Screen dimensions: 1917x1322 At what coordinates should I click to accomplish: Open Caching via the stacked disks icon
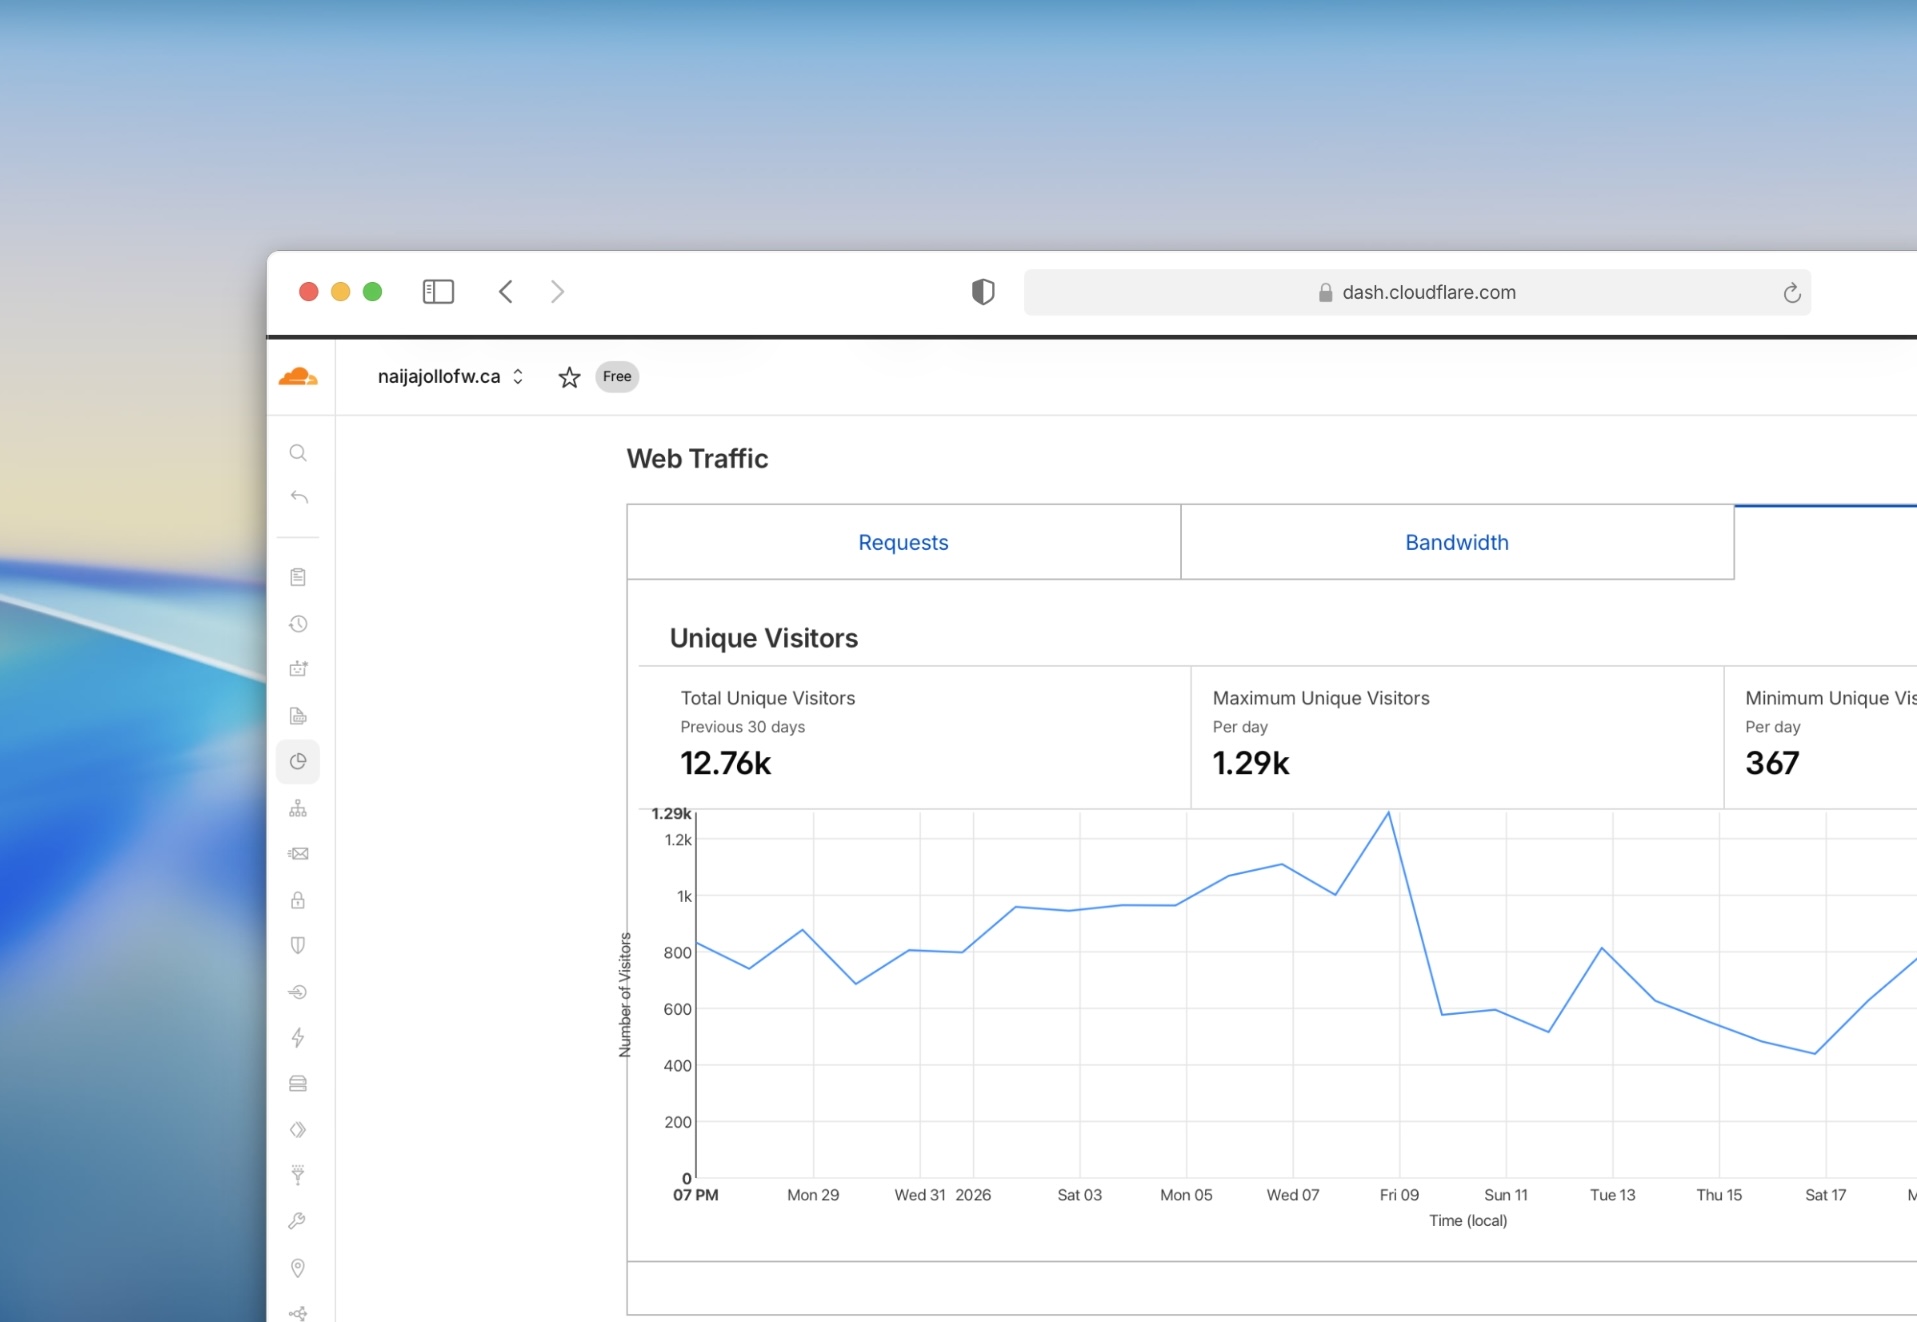[298, 1083]
